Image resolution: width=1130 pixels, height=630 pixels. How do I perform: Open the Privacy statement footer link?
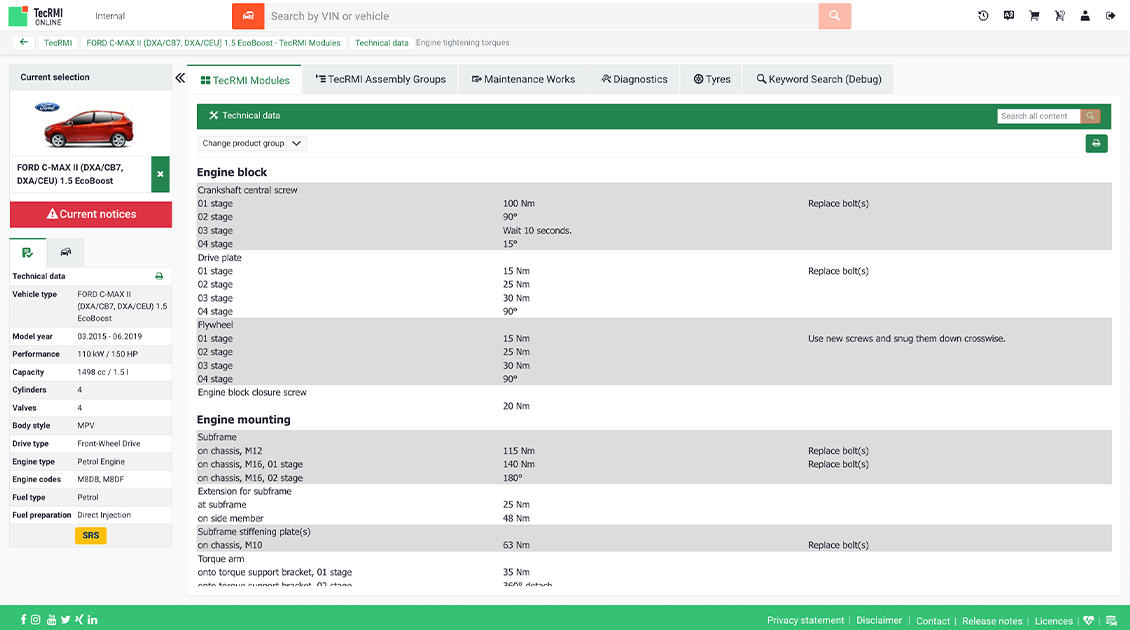point(805,621)
